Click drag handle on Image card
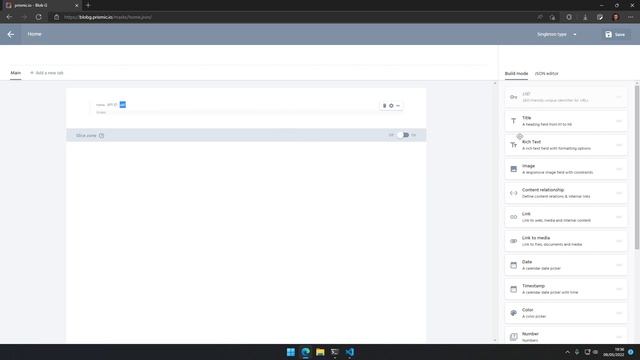This screenshot has height=360, width=640. coord(619,169)
